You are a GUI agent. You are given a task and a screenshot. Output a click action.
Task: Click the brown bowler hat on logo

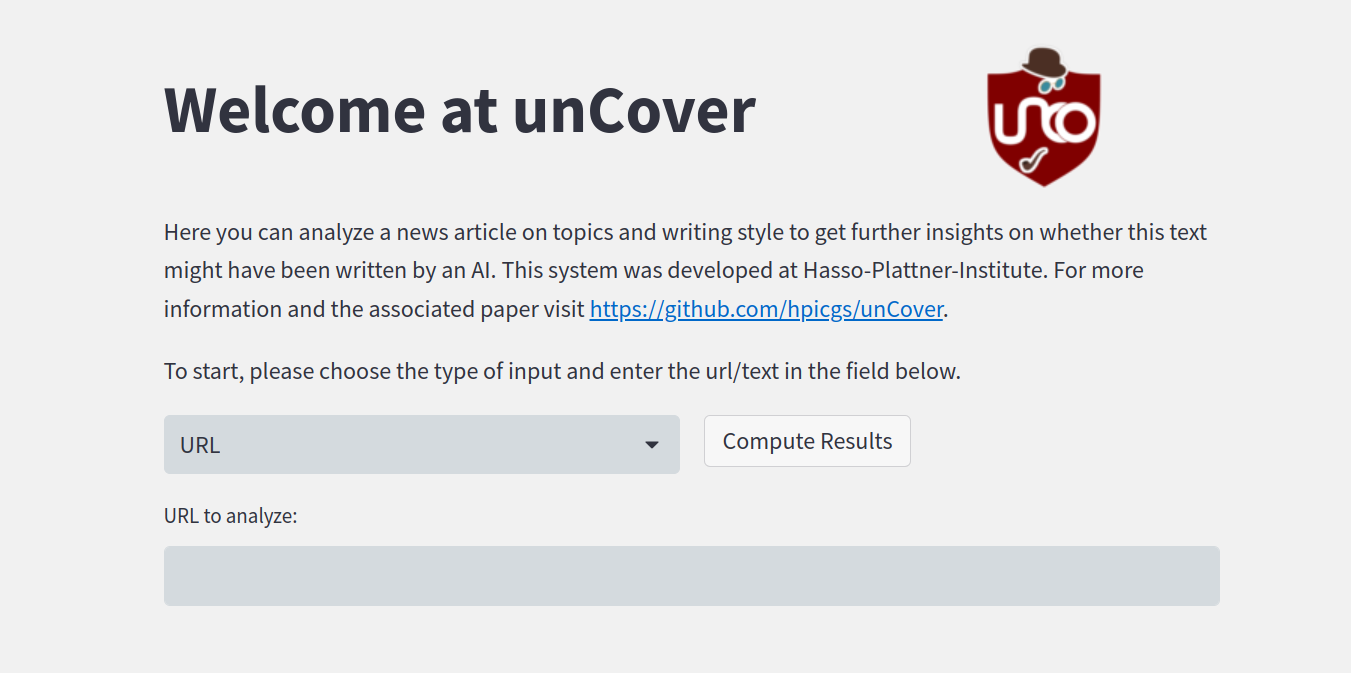[1045, 62]
